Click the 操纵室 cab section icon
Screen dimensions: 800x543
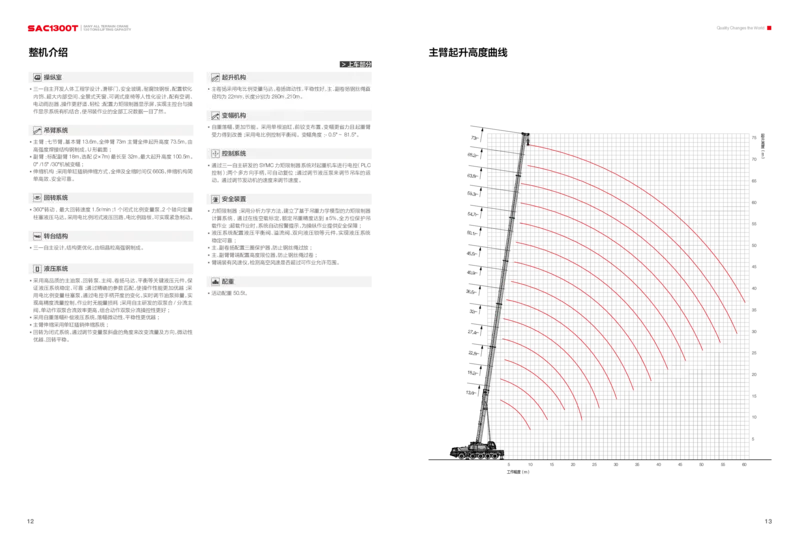click(x=37, y=77)
